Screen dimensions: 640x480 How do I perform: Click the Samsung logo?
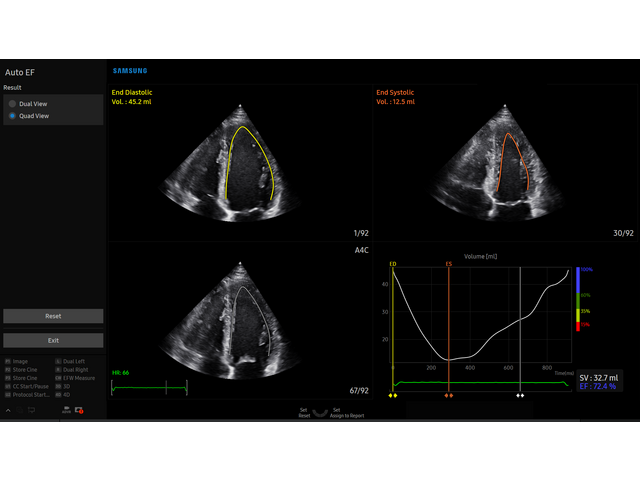tap(129, 71)
